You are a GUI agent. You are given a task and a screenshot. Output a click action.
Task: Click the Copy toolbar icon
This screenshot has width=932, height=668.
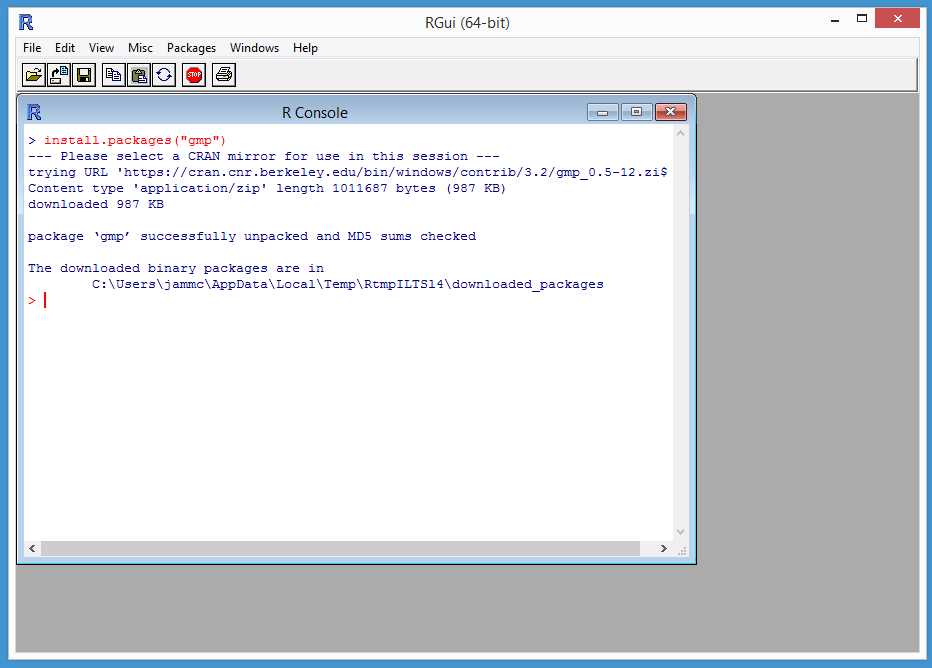(114, 75)
